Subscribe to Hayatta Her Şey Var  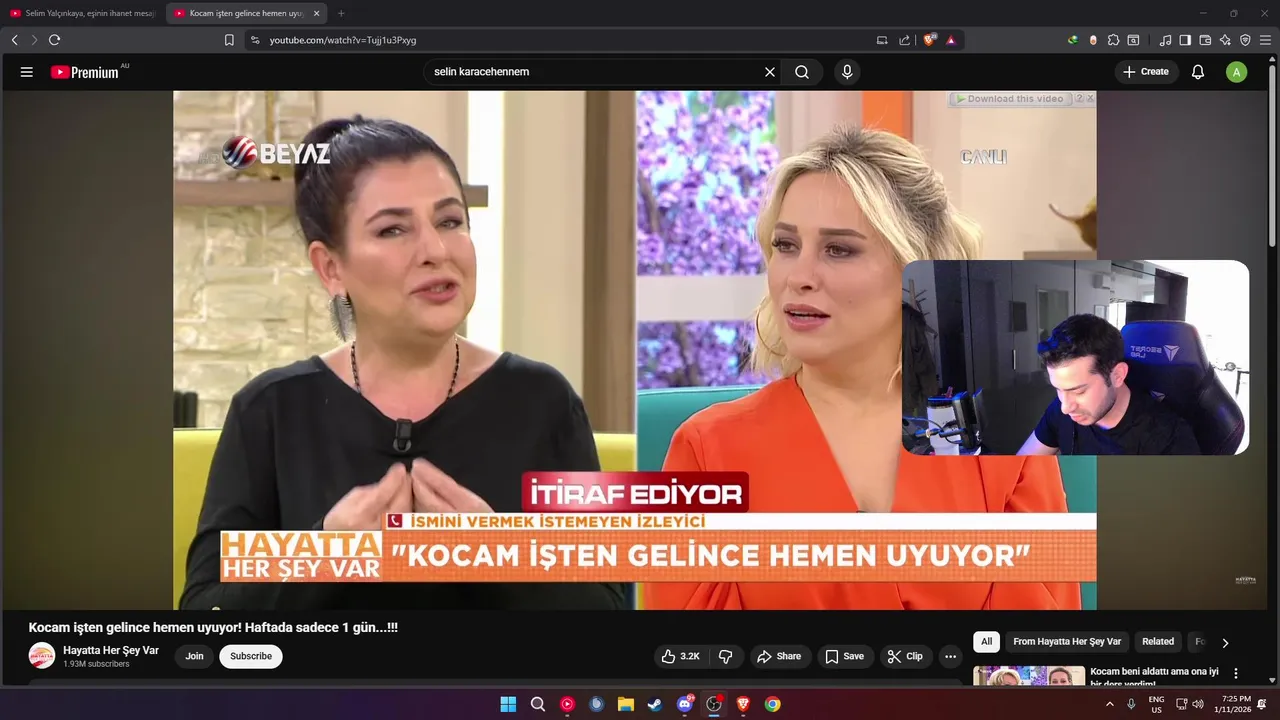[251, 656]
